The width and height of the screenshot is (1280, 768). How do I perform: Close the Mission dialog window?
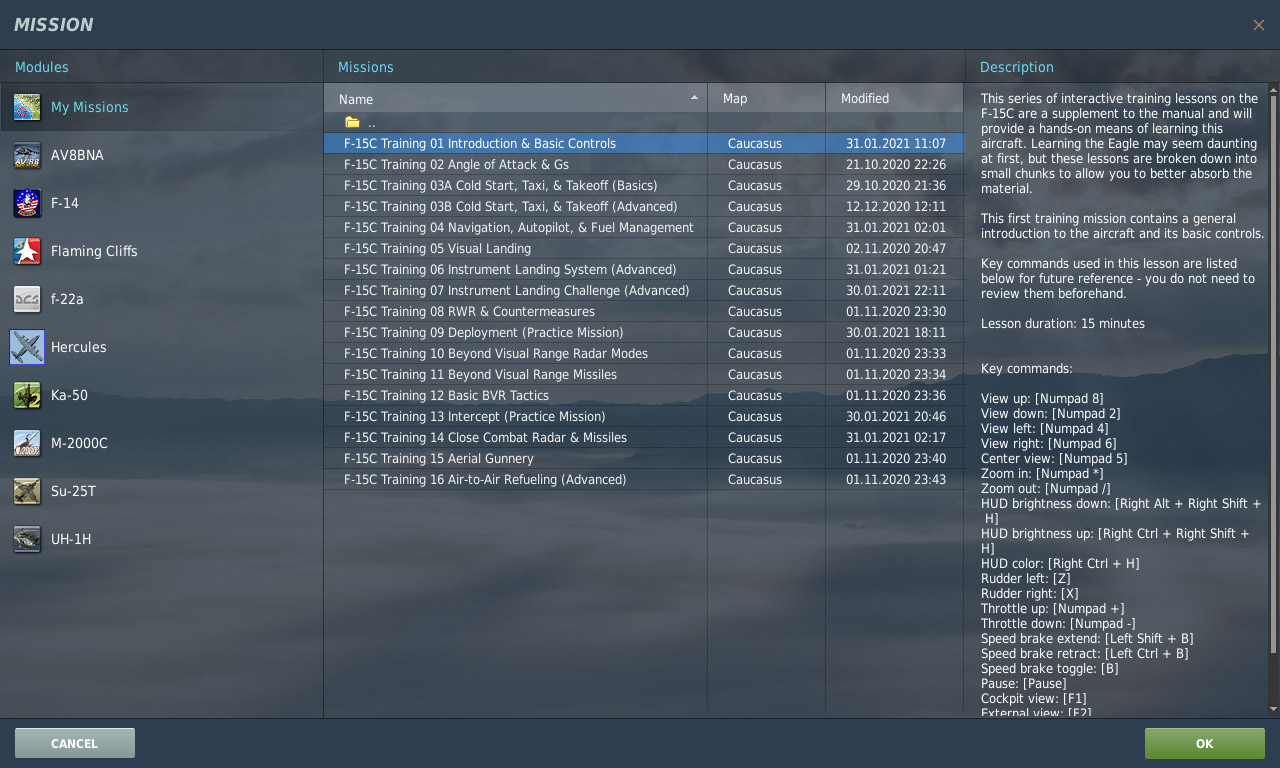[x=1258, y=25]
